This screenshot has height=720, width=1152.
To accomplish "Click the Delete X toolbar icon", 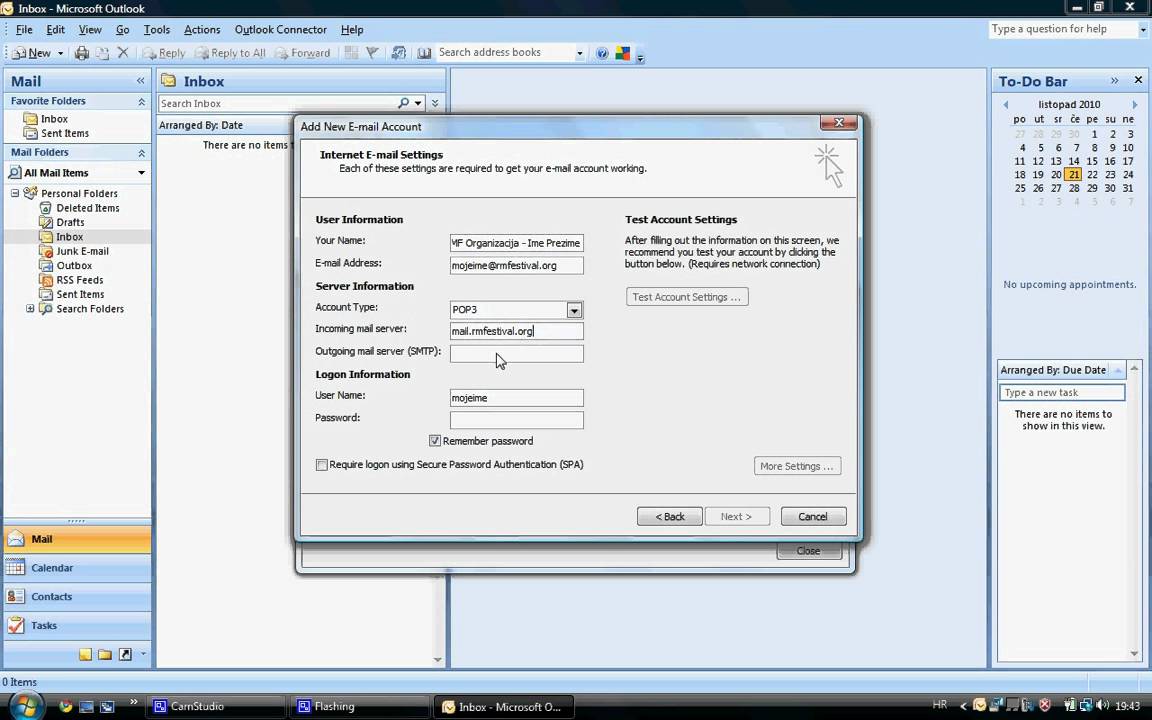I will point(123,53).
